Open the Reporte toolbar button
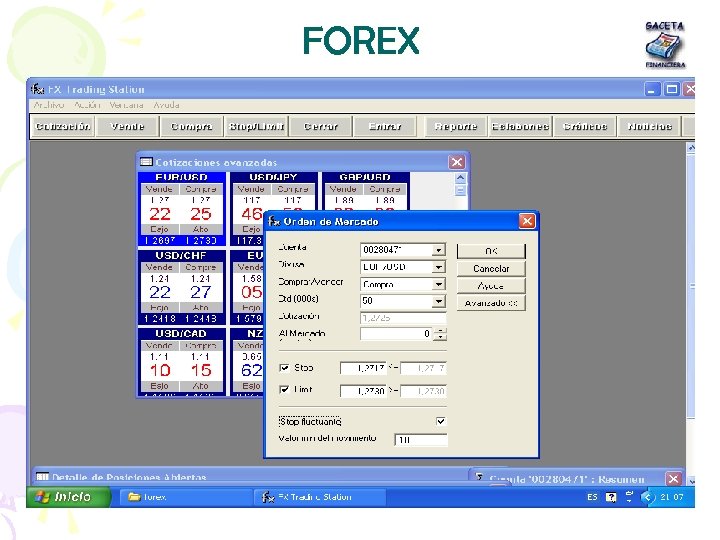The height and width of the screenshot is (540, 720). (x=456, y=126)
